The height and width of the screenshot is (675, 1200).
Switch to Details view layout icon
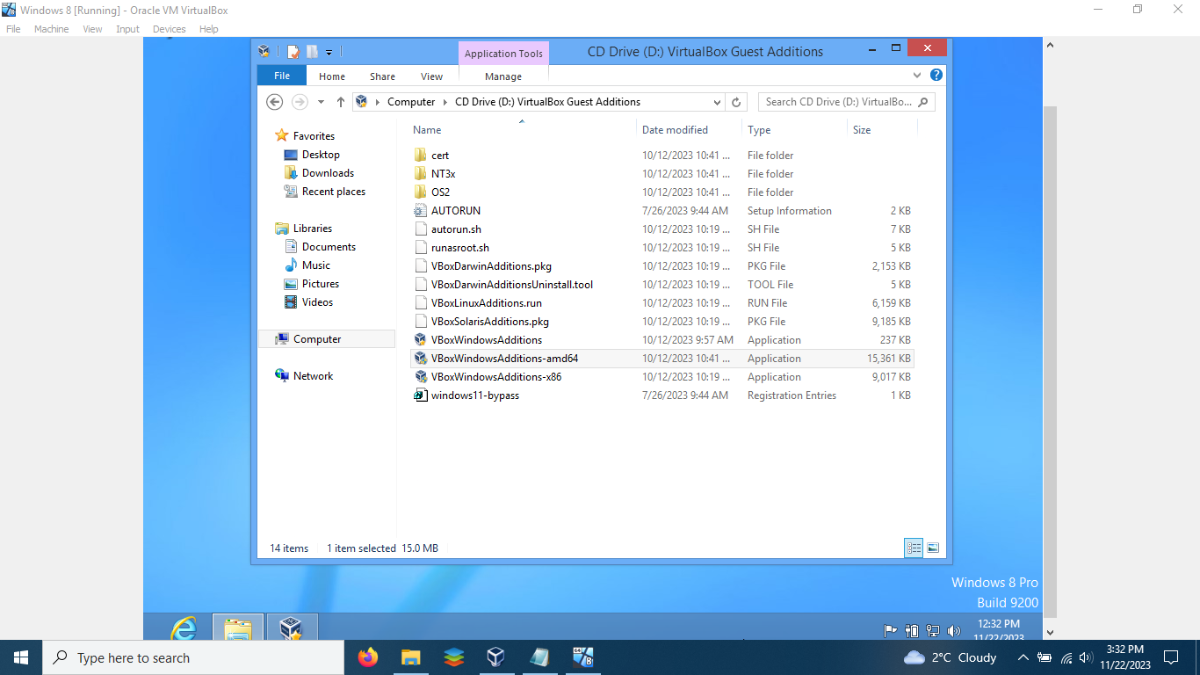(x=913, y=548)
